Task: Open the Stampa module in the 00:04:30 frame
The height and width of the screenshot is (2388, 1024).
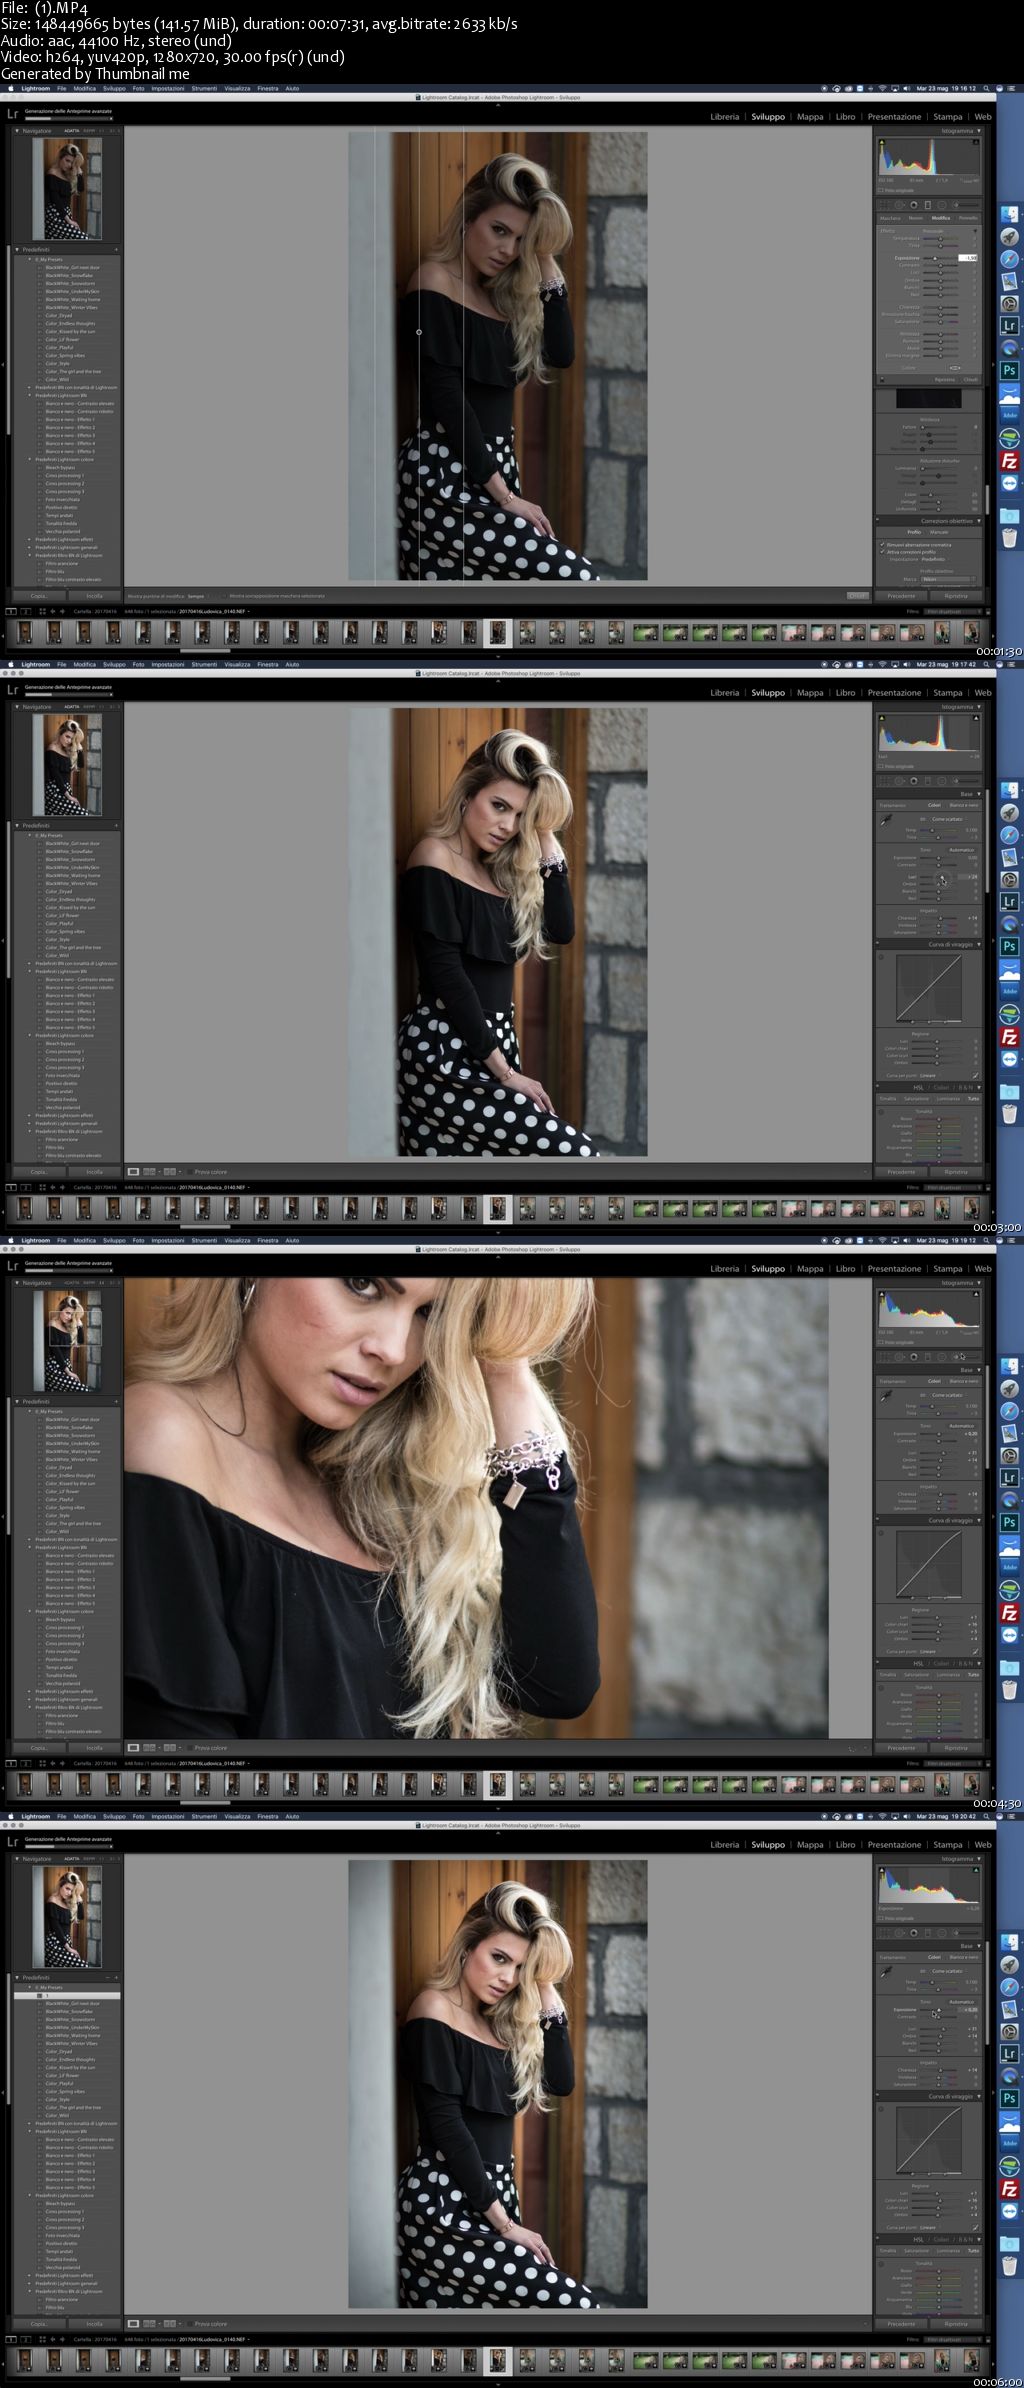Action: tap(948, 1269)
